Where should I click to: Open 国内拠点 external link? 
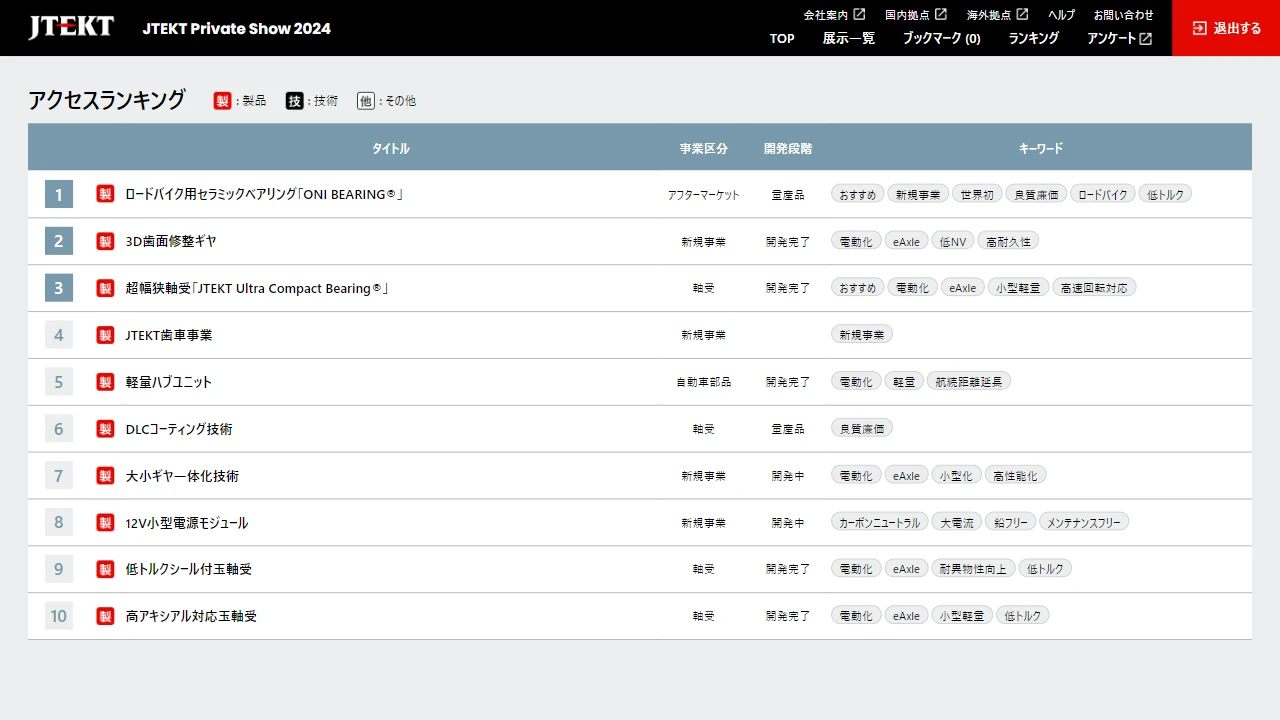tap(916, 15)
